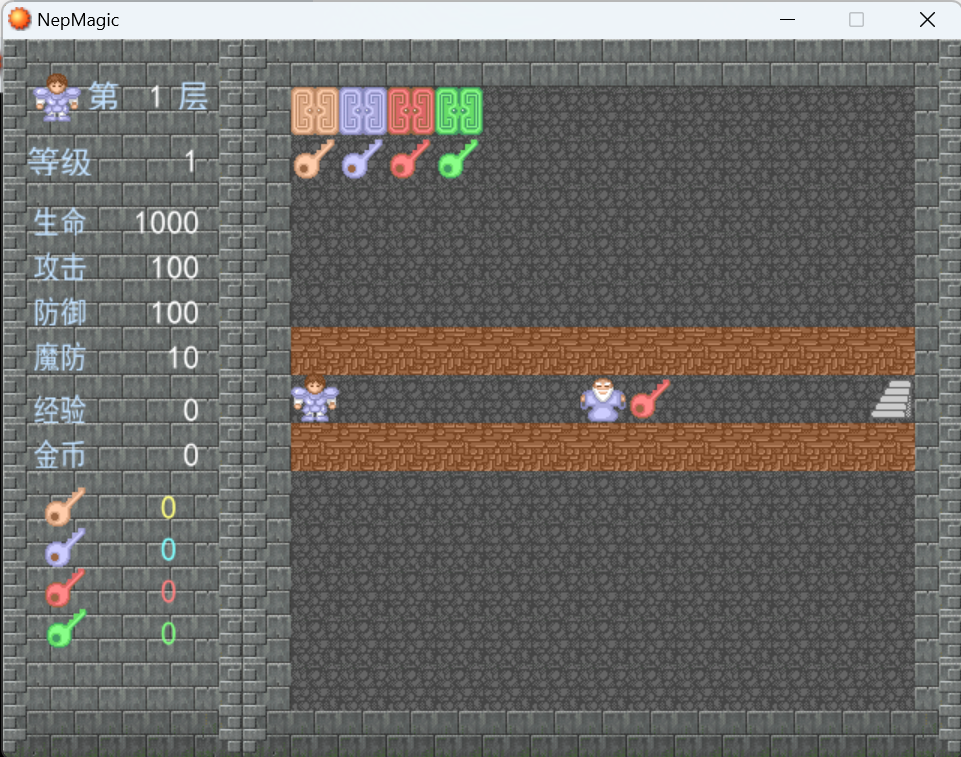
Task: Click the 防御 defense label
Action: (59, 313)
